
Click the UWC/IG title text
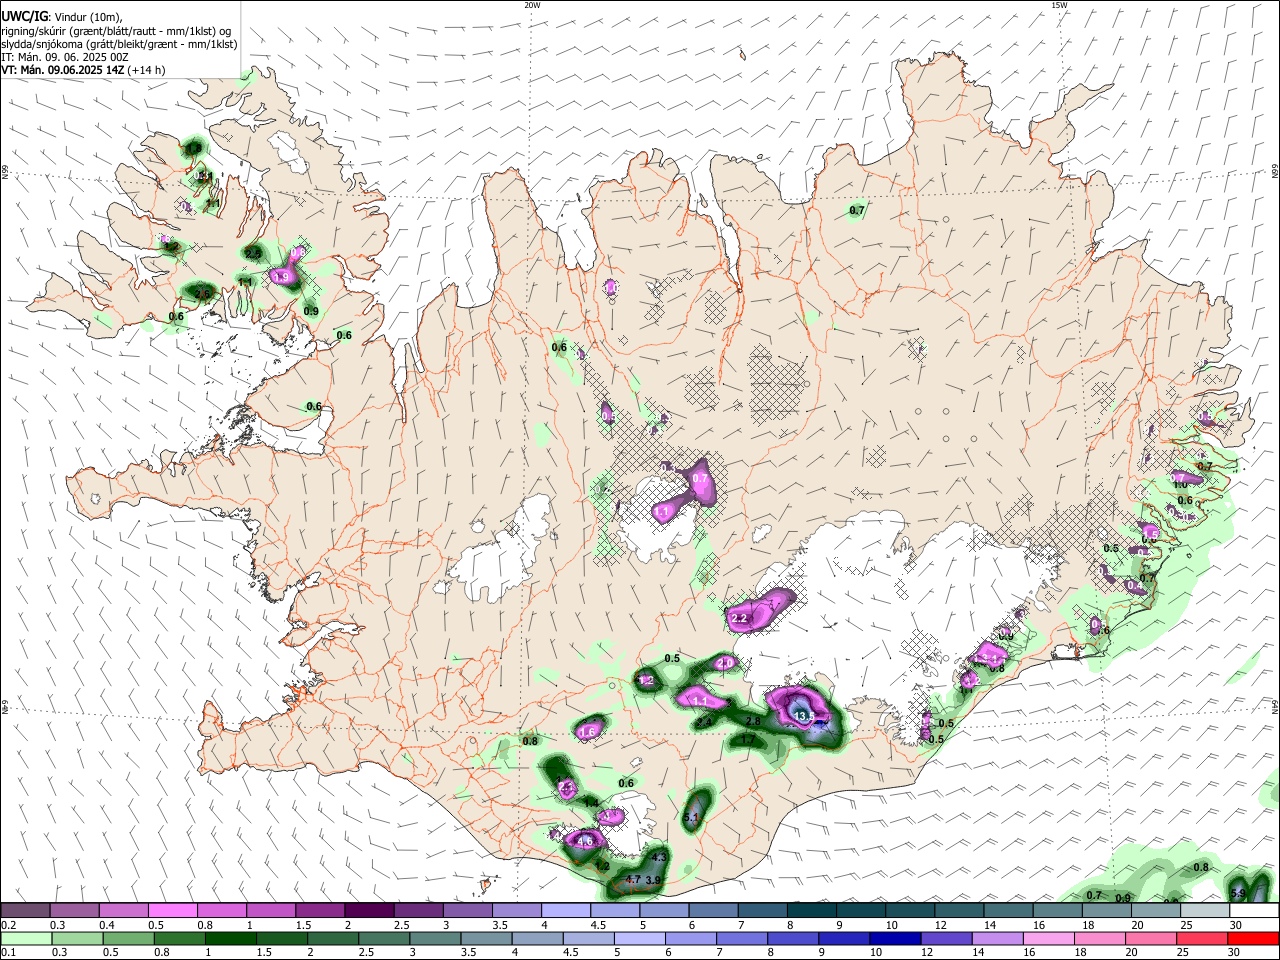pos(24,17)
